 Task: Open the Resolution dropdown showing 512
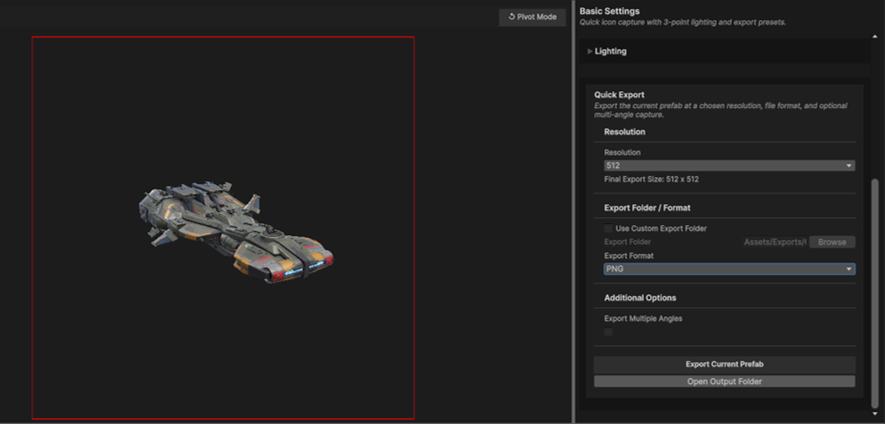click(729, 166)
